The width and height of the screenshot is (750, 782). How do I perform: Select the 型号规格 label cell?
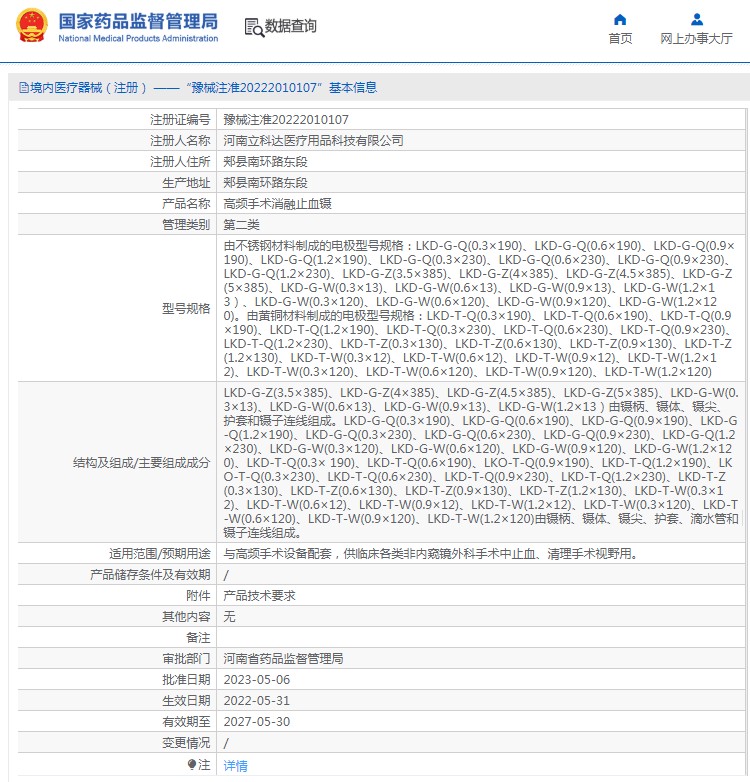click(x=117, y=308)
